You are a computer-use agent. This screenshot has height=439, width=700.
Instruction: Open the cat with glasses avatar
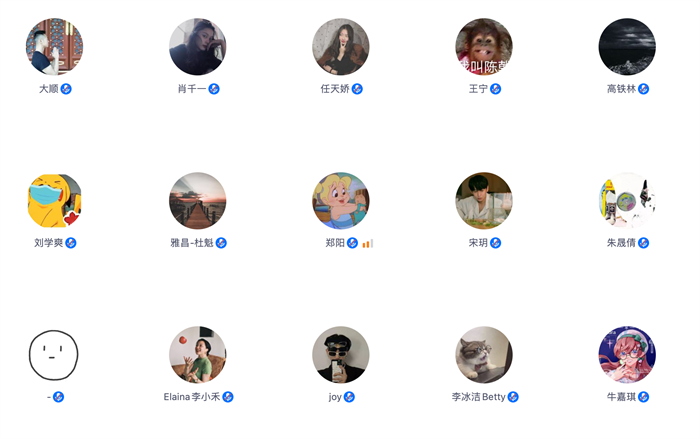[484, 355]
